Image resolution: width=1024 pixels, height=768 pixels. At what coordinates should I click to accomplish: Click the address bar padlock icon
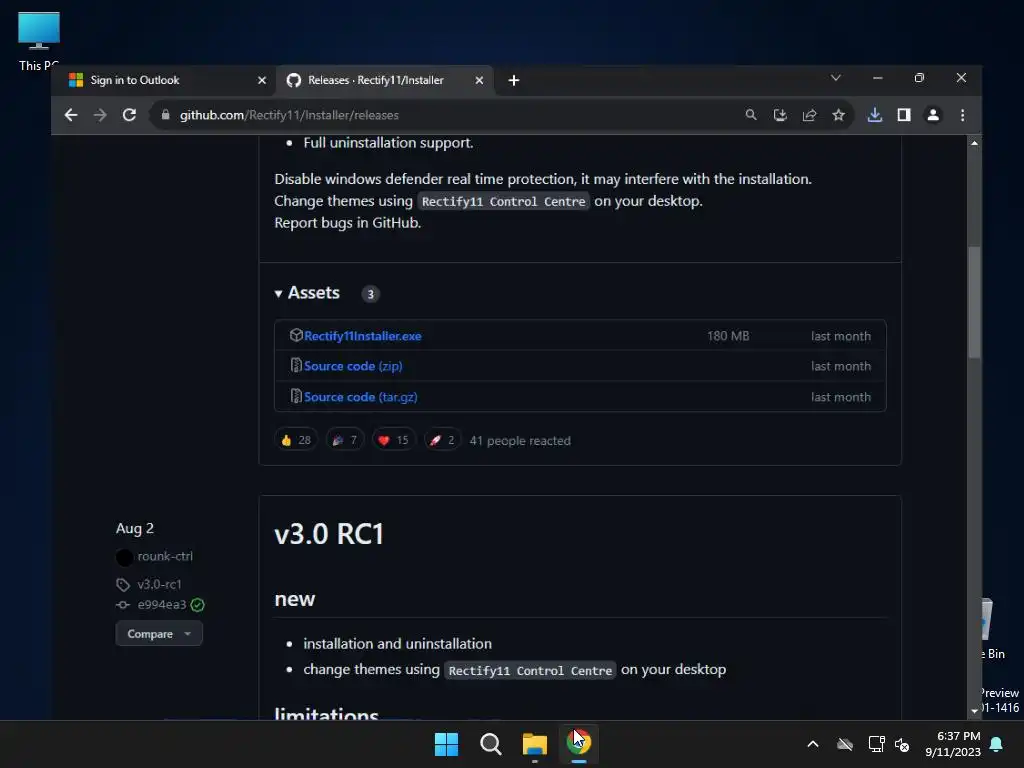click(165, 115)
